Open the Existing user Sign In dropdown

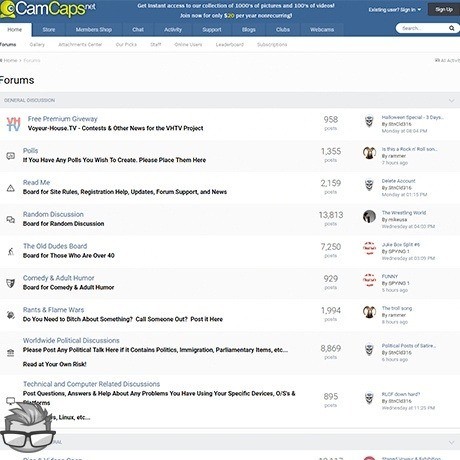pyautogui.click(x=395, y=10)
